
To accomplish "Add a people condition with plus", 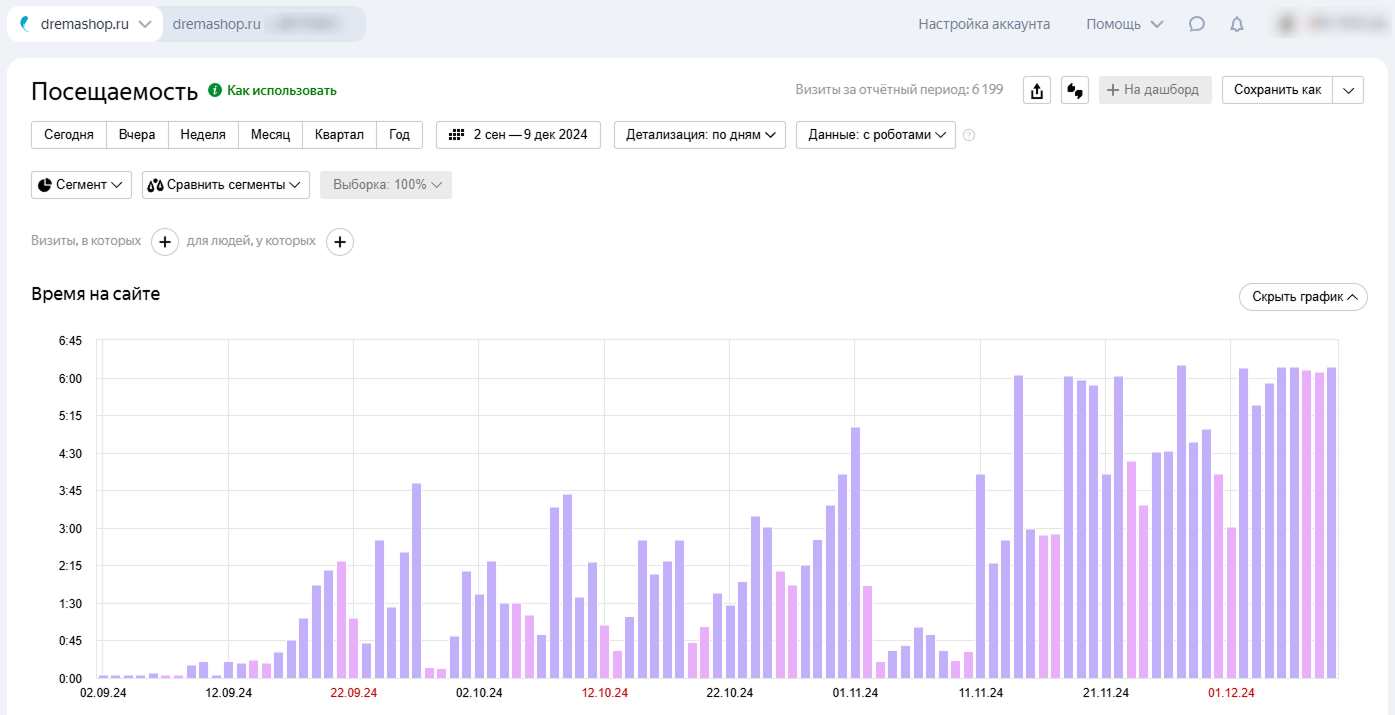I will click(x=340, y=241).
